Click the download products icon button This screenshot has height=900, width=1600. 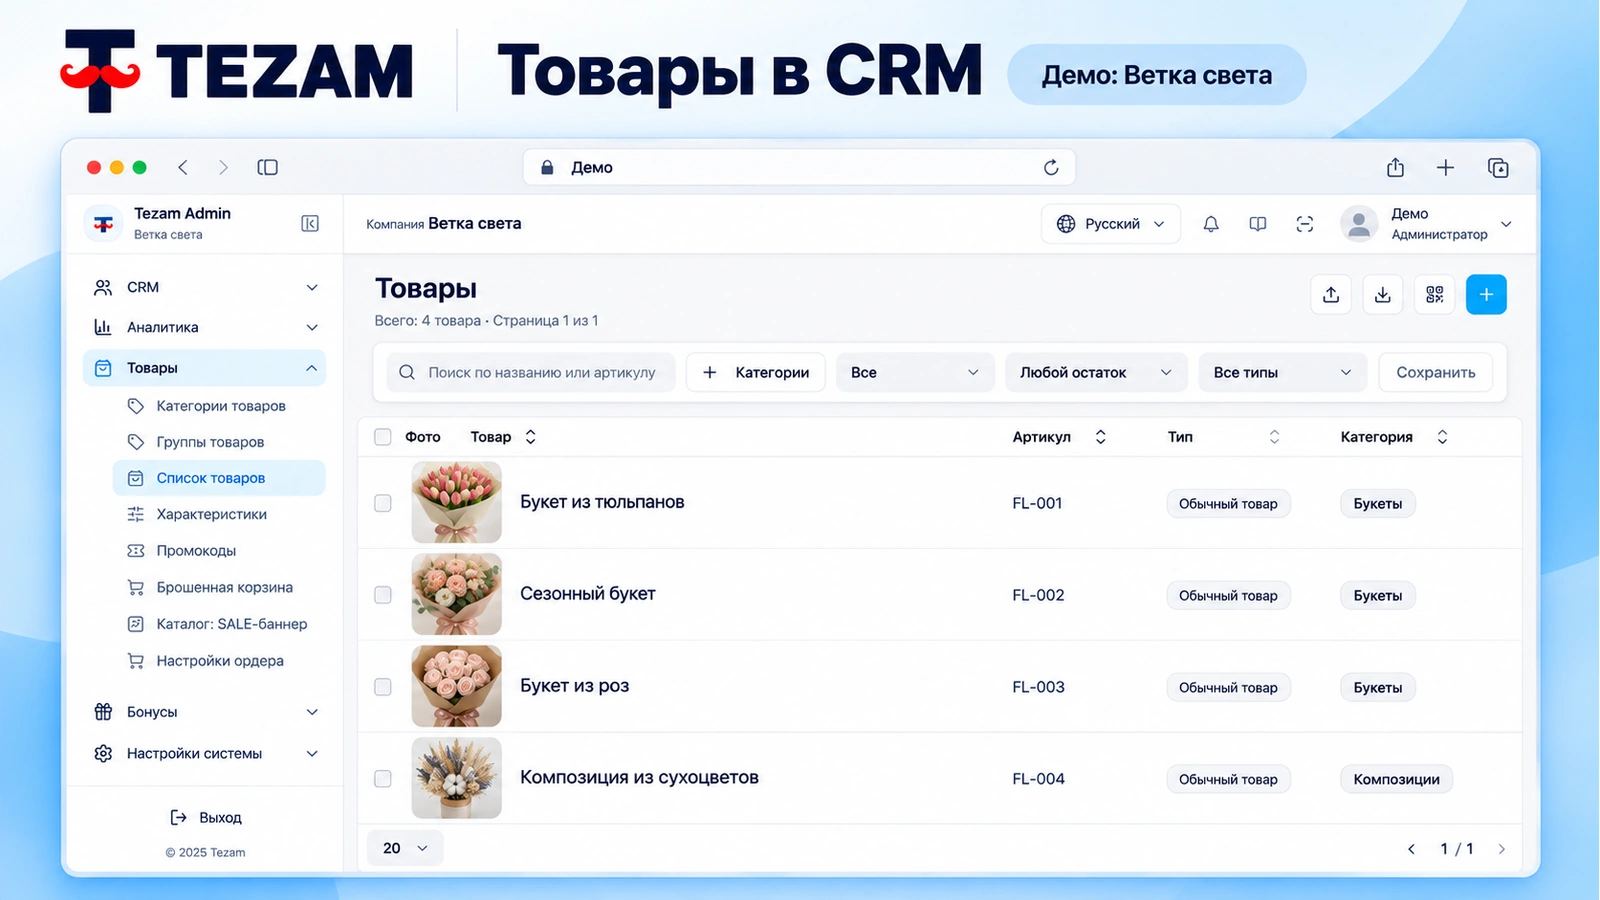(1383, 294)
